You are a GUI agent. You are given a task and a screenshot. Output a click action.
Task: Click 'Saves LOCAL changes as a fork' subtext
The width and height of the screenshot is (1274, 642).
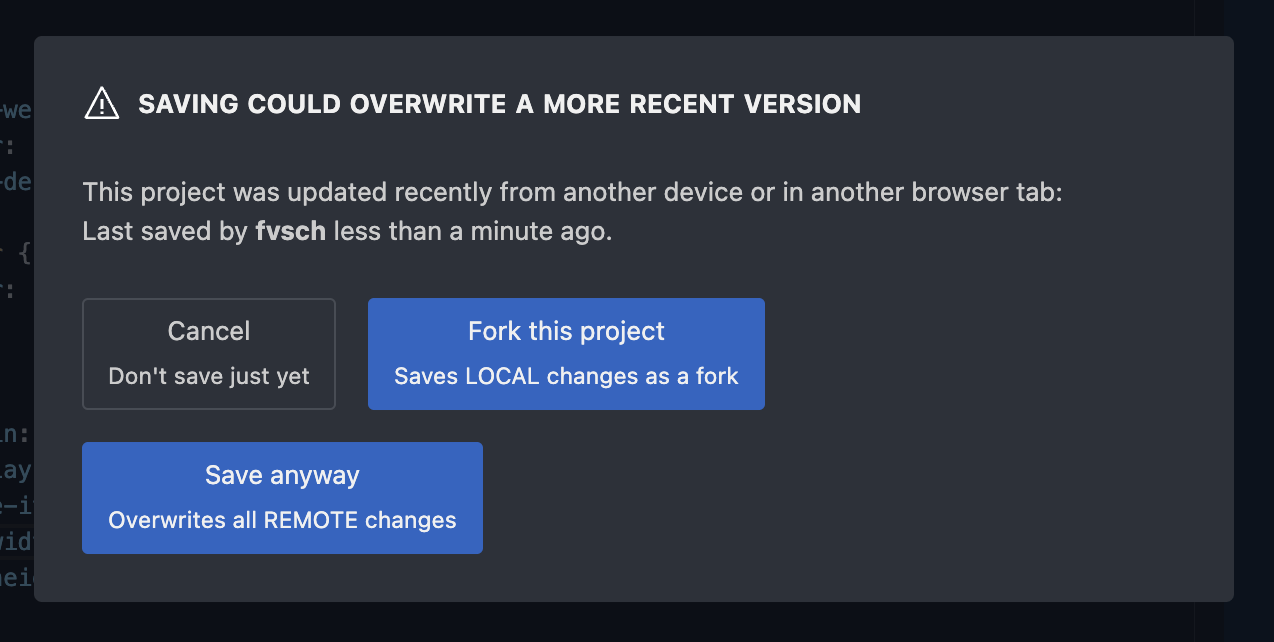[x=566, y=376]
